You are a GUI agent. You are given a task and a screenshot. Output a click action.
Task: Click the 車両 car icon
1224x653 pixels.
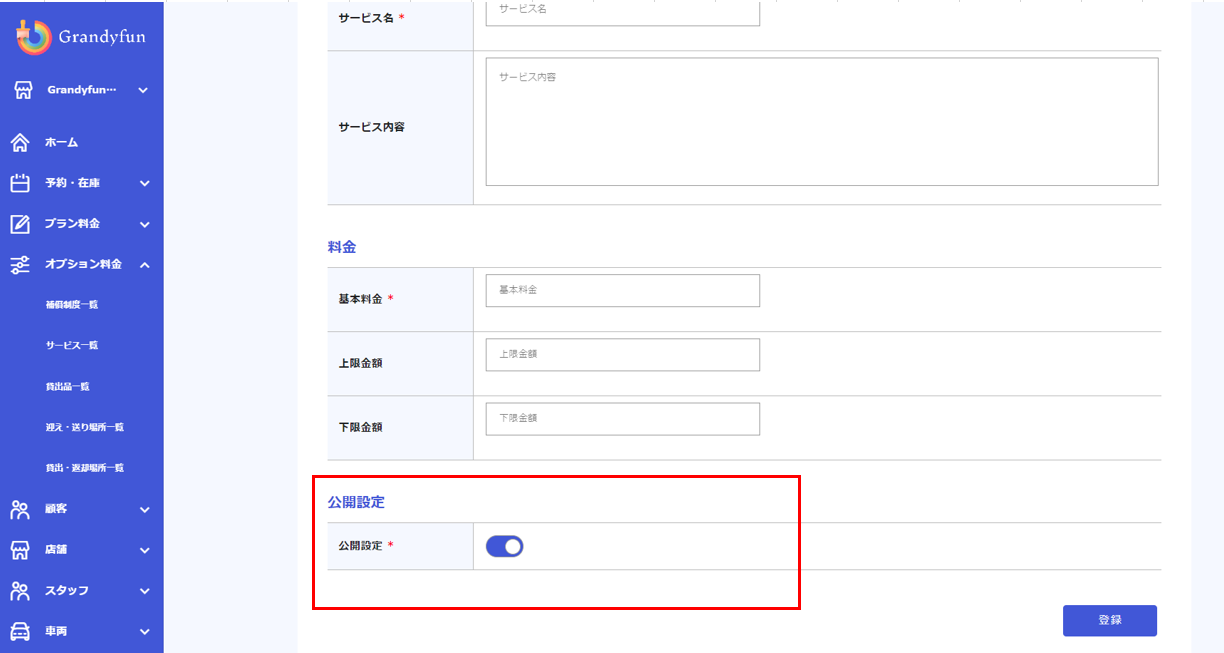(x=20, y=631)
